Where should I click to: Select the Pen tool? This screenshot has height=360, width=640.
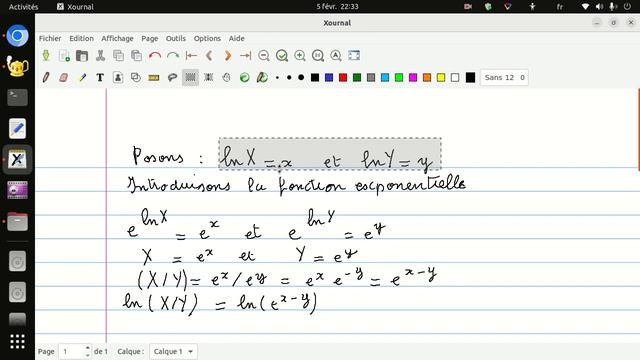46,78
